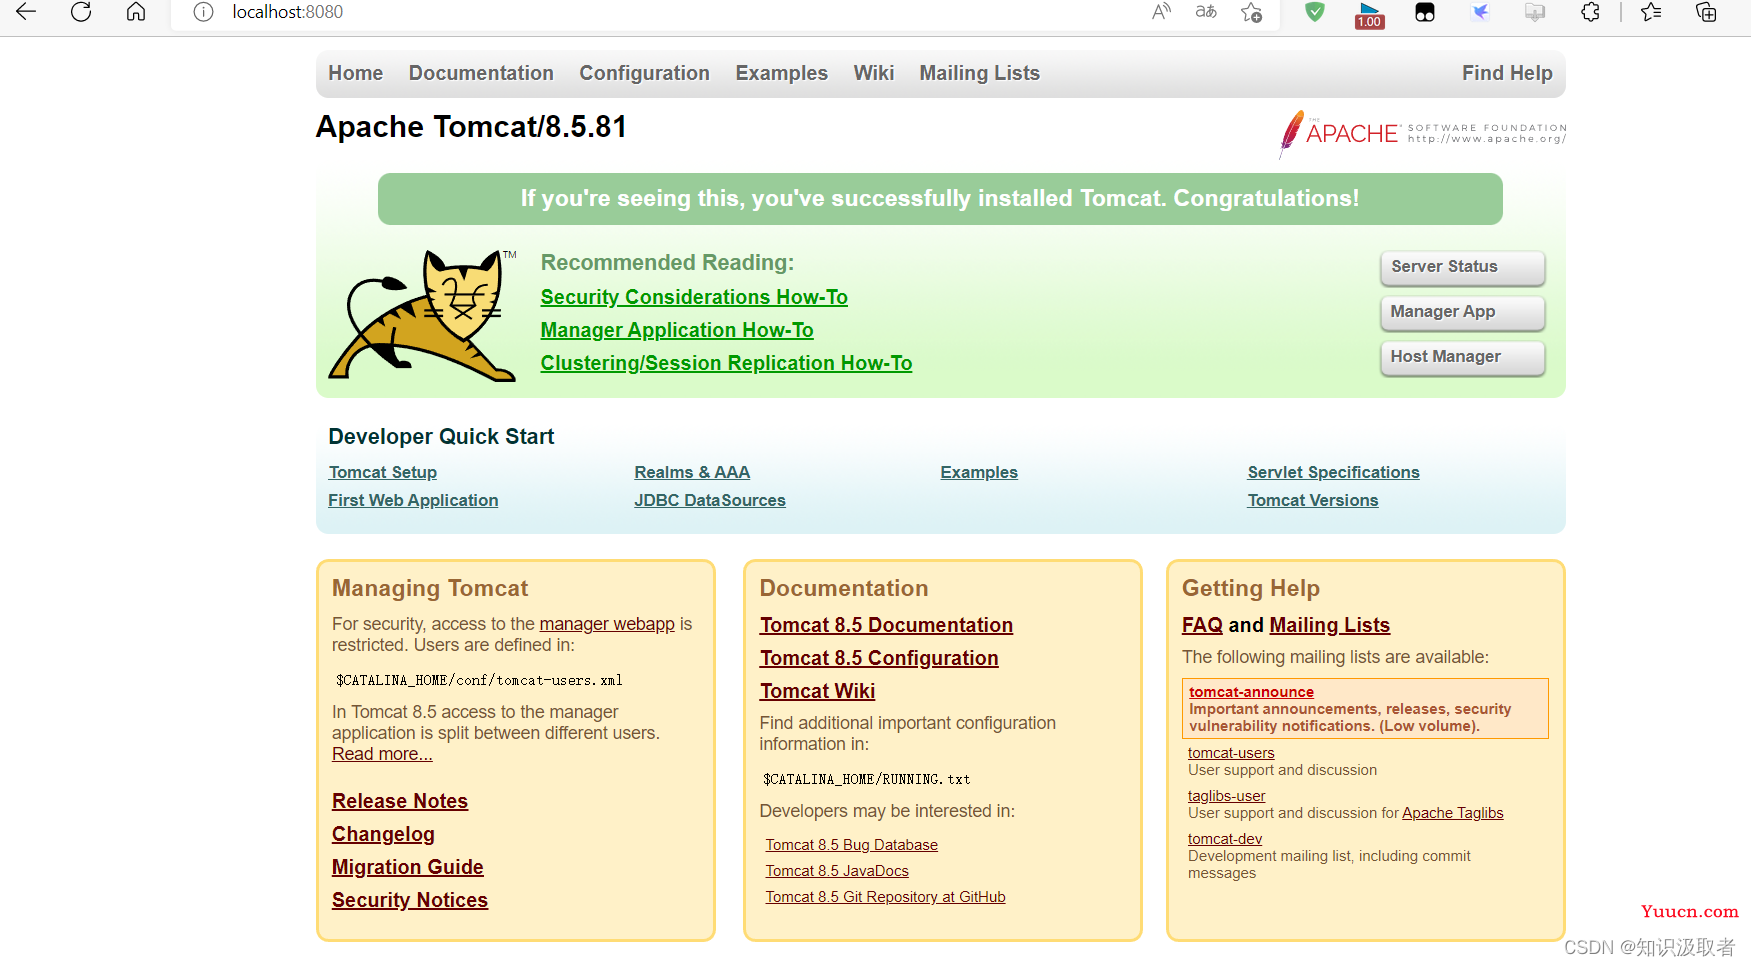Go back with the browser back arrow
The width and height of the screenshot is (1751, 966).
[26, 12]
